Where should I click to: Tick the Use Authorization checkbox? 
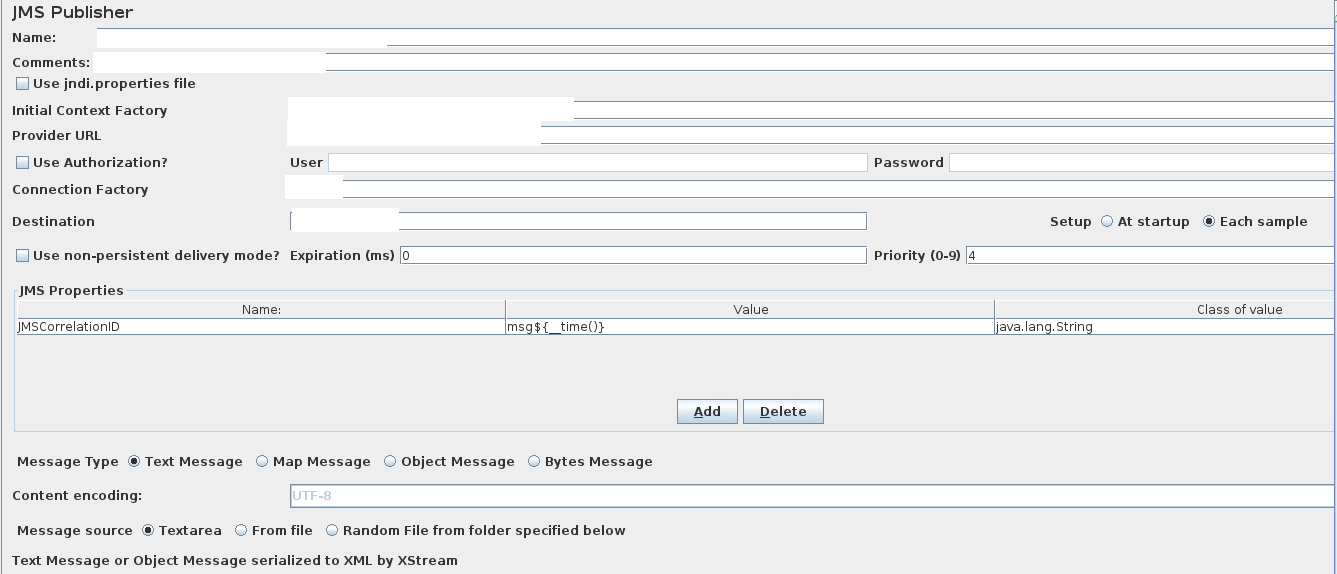pos(22,163)
